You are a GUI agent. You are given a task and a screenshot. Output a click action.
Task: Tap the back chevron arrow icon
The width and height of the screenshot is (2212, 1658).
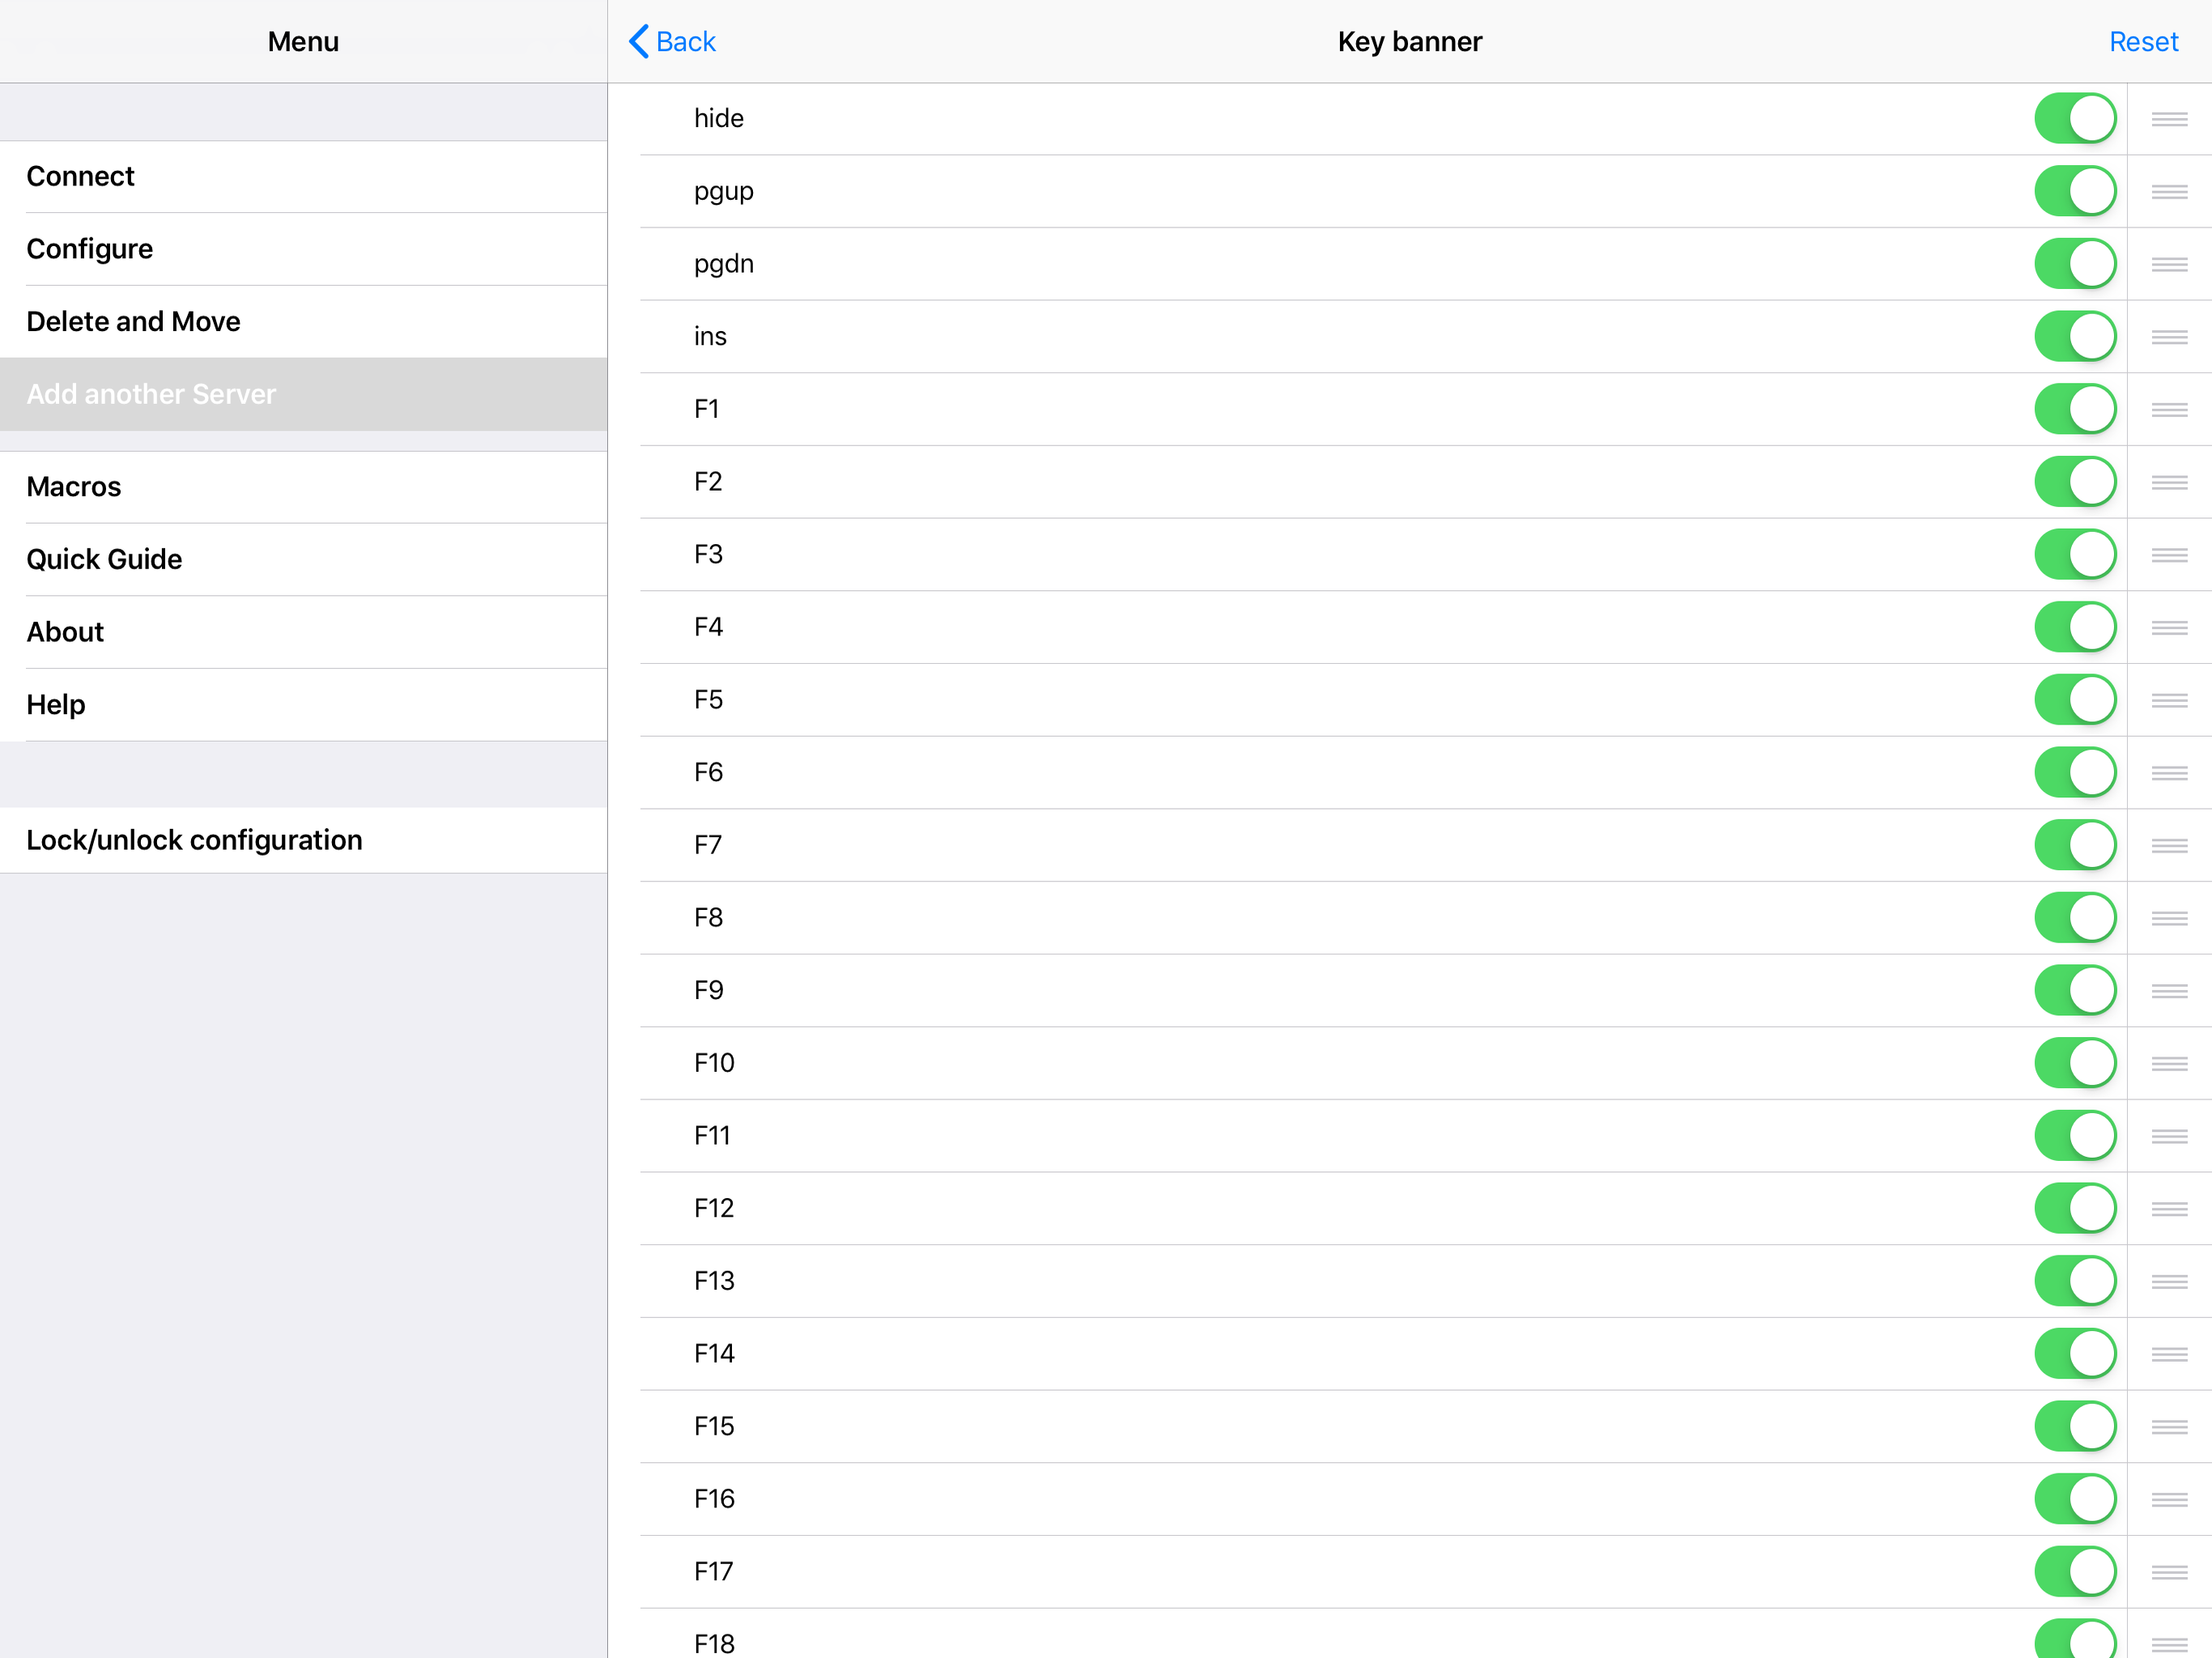click(639, 41)
